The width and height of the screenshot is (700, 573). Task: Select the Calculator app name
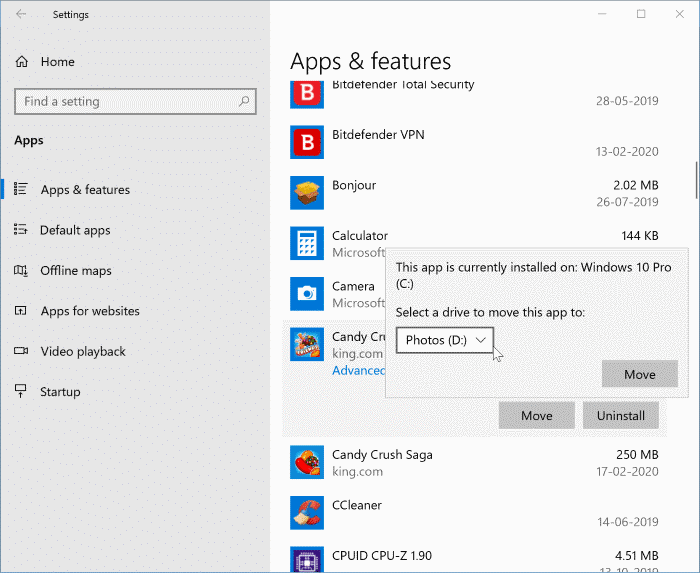[x=360, y=236]
